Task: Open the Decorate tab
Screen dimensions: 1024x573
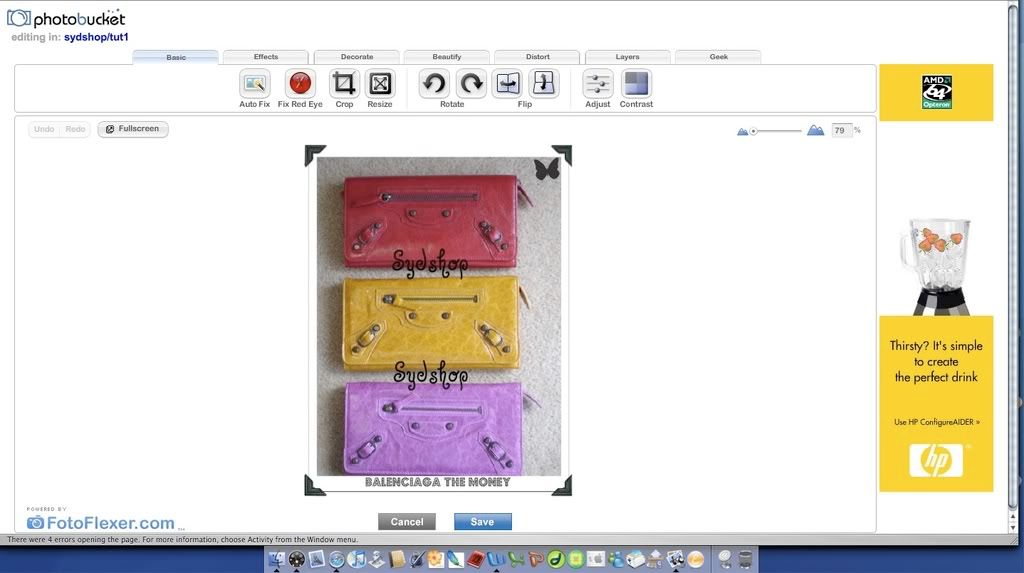Action: click(x=357, y=57)
